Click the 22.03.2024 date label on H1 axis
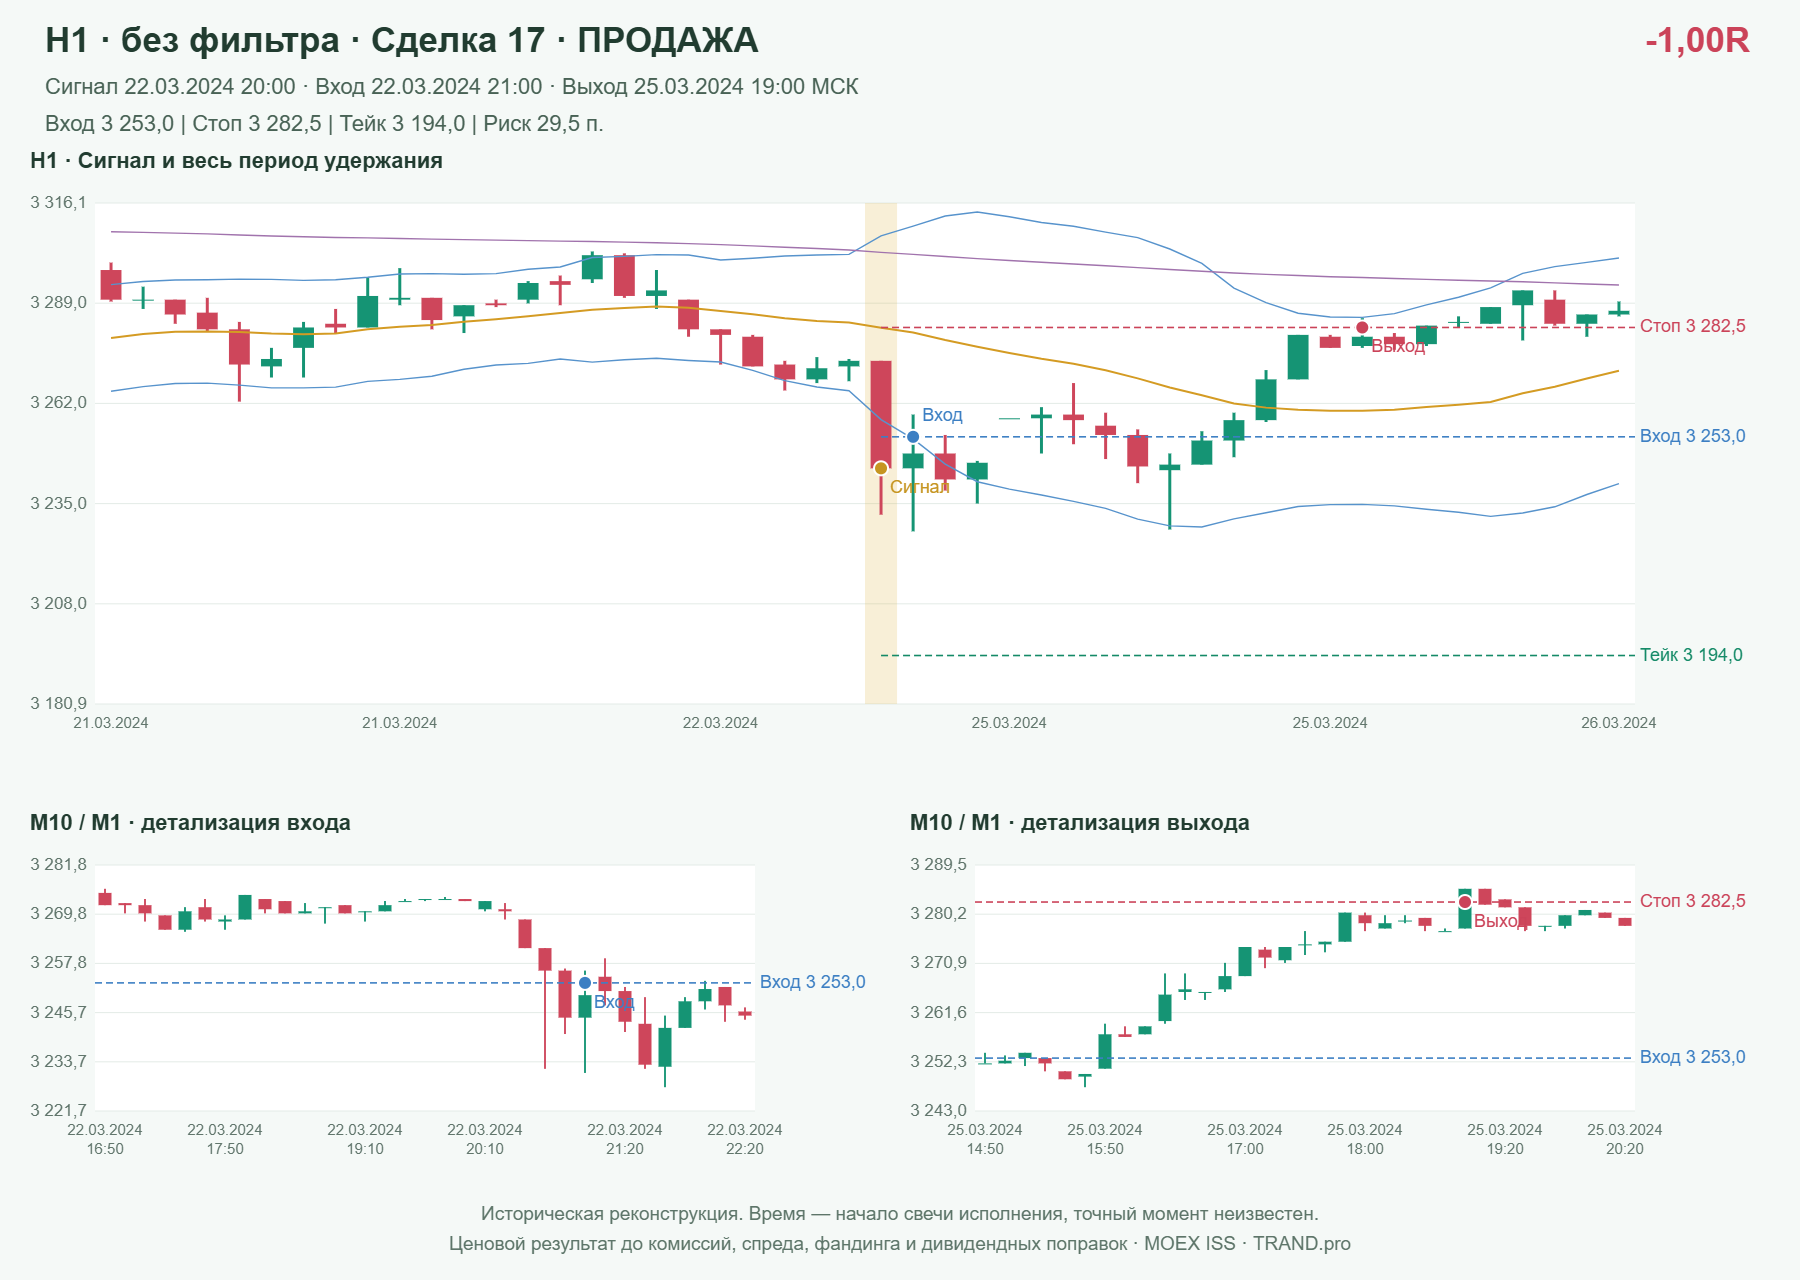 coord(720,723)
